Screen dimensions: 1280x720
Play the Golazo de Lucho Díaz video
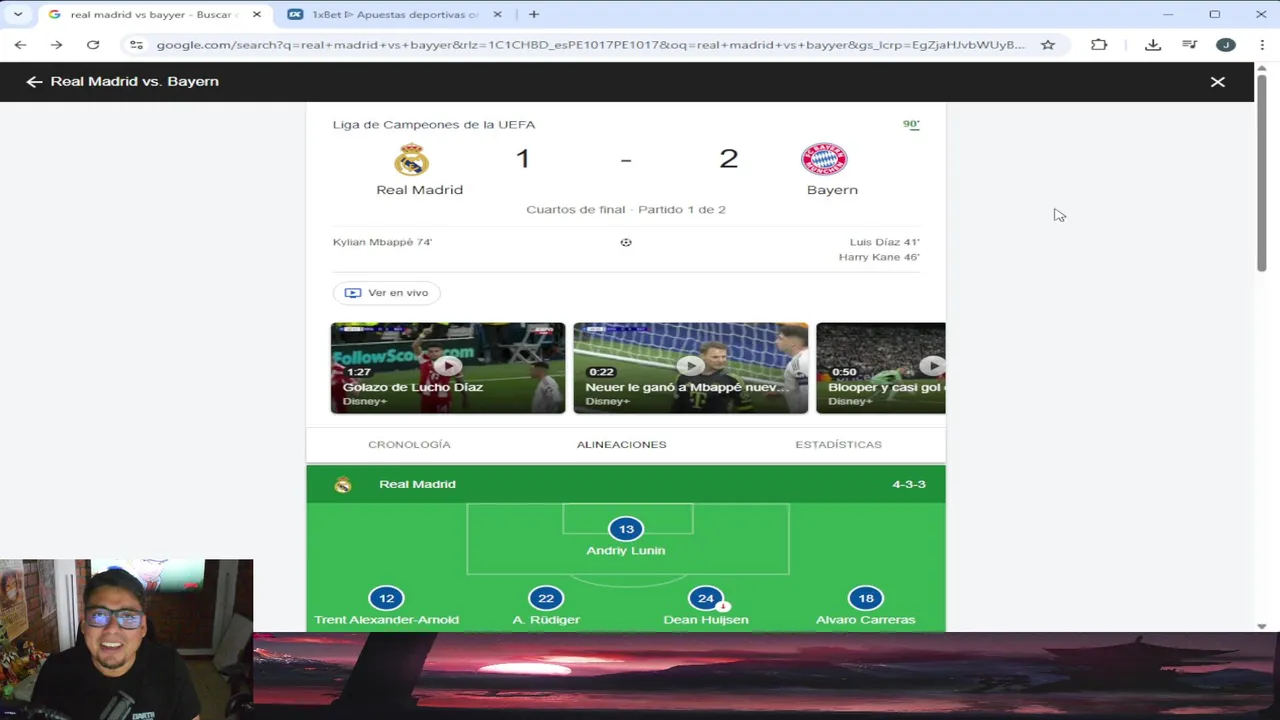point(448,368)
